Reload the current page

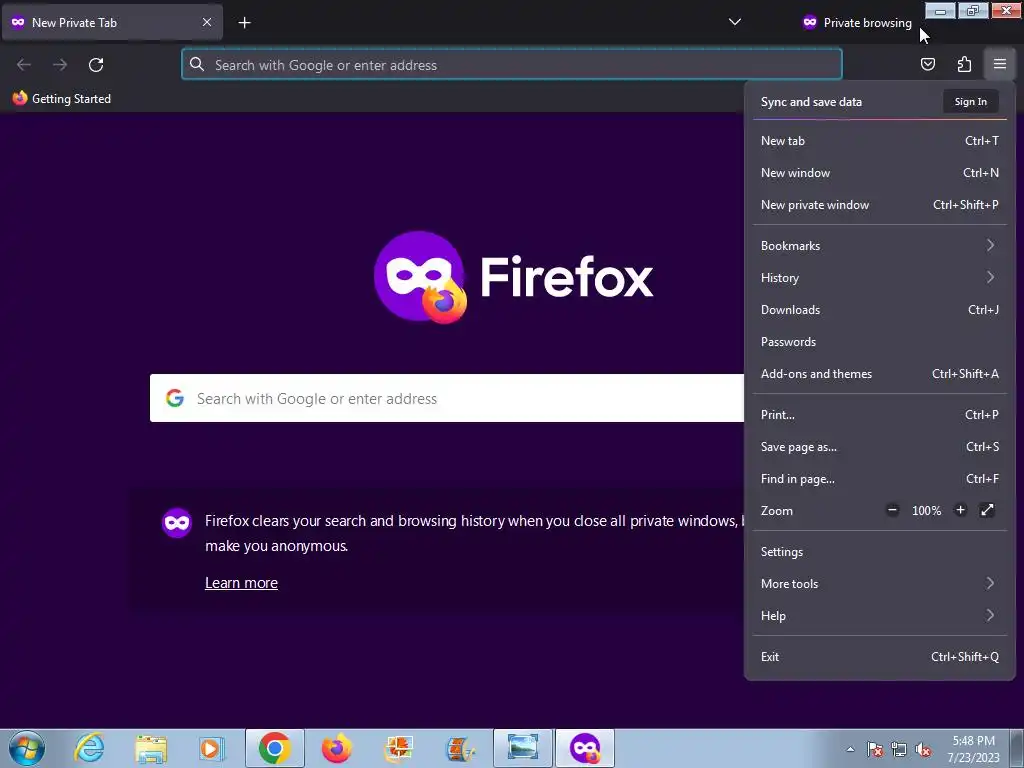tap(96, 65)
